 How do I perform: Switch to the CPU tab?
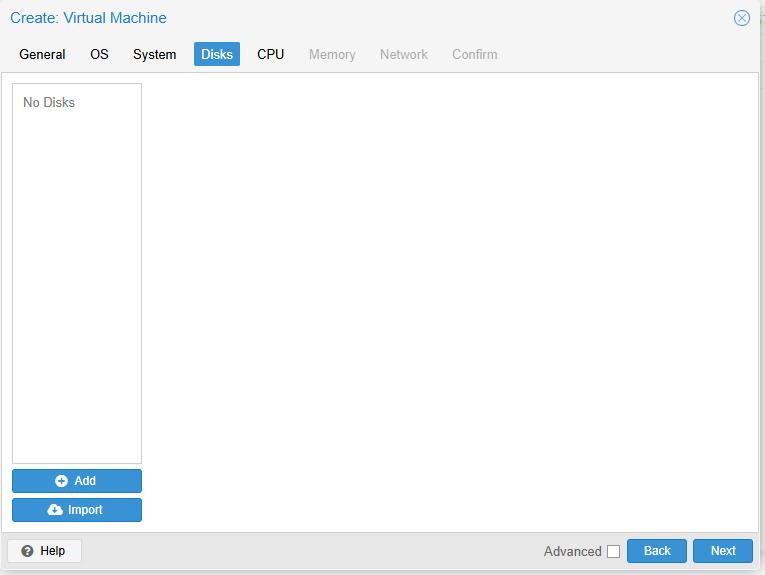coord(270,54)
